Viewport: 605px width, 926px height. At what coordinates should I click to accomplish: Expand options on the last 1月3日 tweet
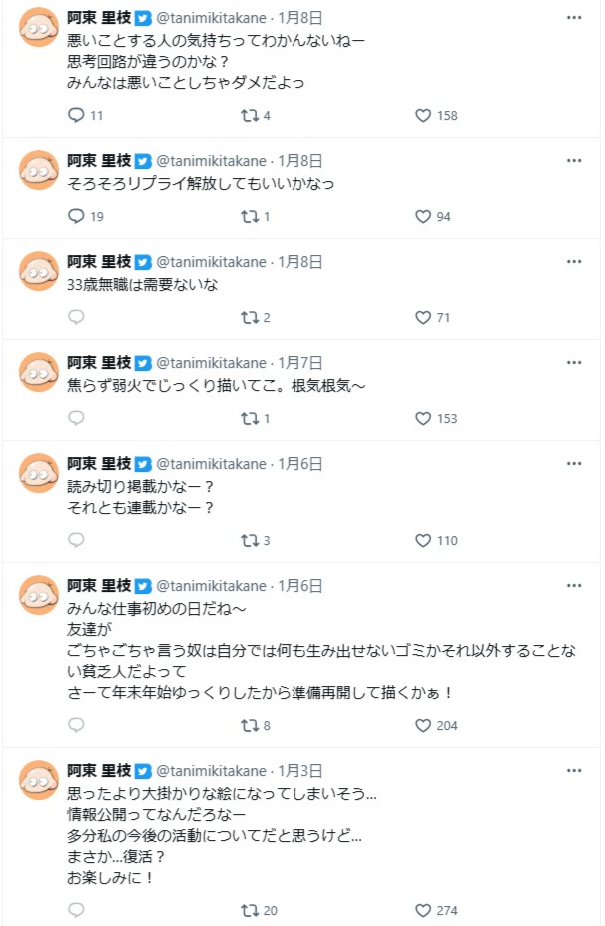[x=574, y=771]
